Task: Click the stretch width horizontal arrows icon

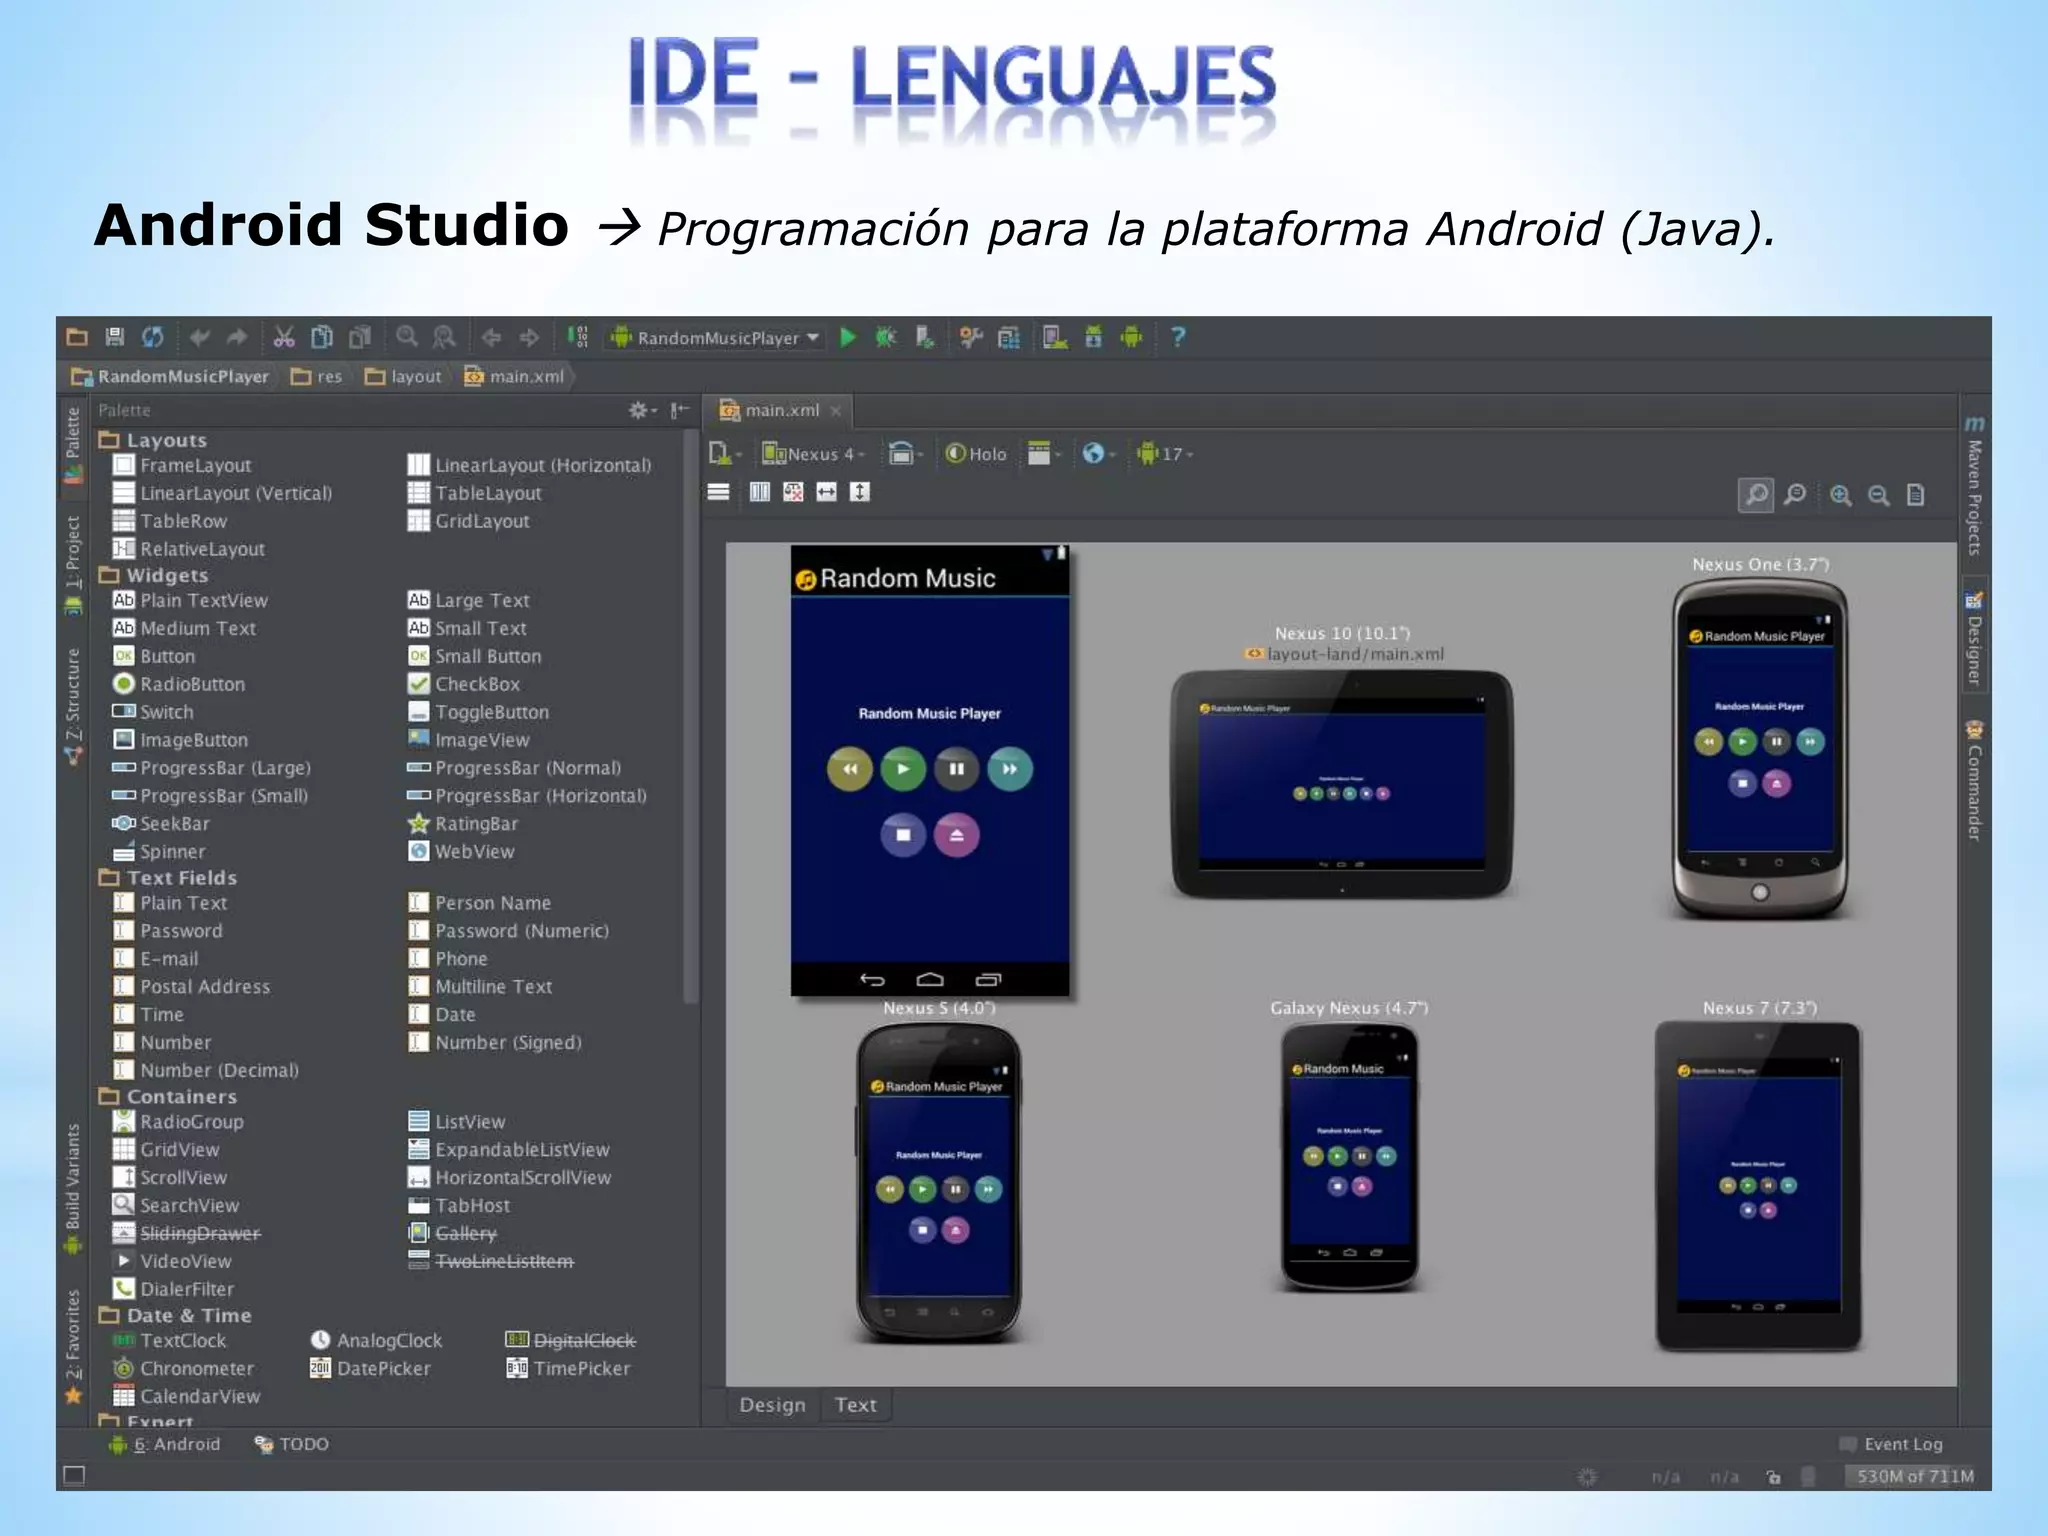Action: [826, 492]
